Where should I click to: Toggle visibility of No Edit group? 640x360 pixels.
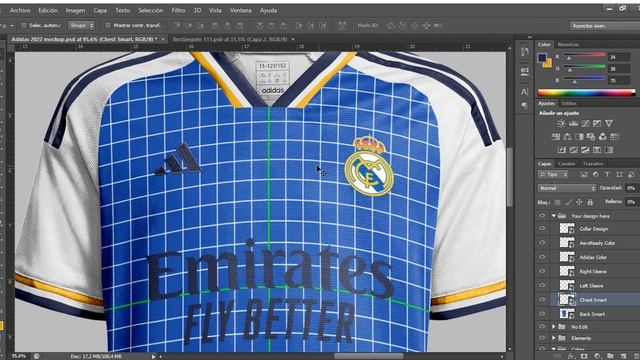[x=542, y=327]
